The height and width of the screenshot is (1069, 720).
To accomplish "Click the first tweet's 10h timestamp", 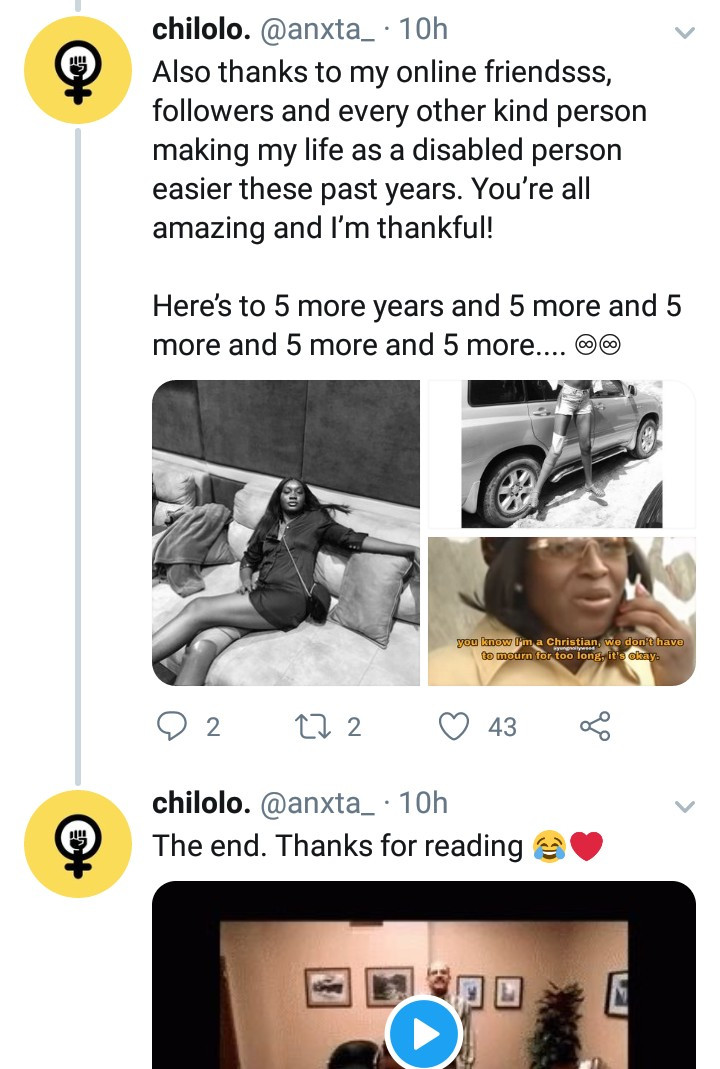I will click(423, 30).
